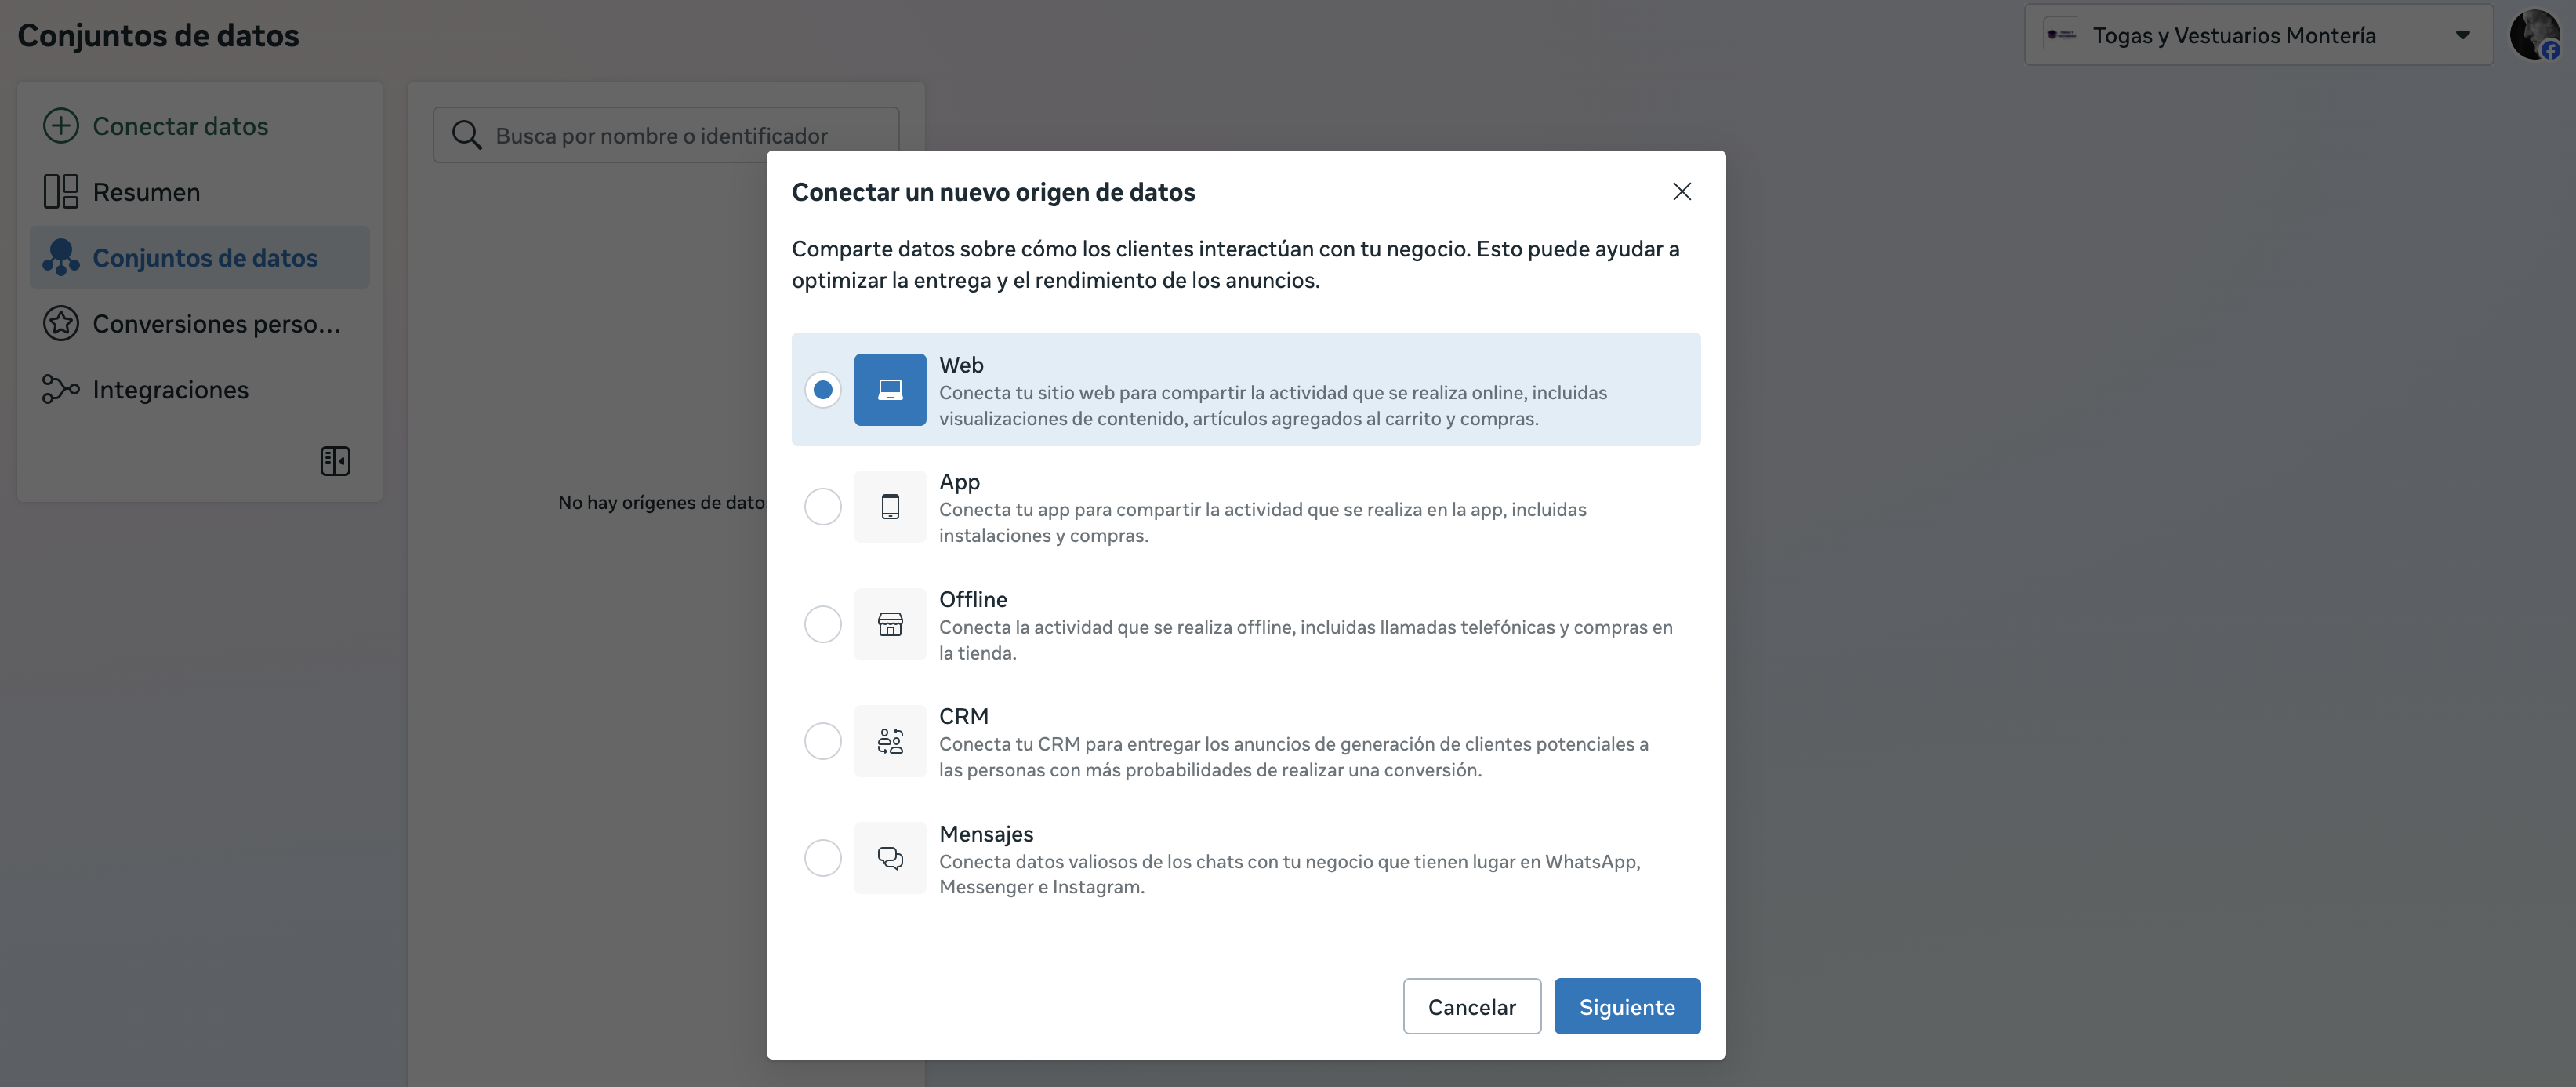Click the Mensajes chat bubbles icon
Screen dimensions: 2576x1087
pyautogui.click(x=890, y=858)
